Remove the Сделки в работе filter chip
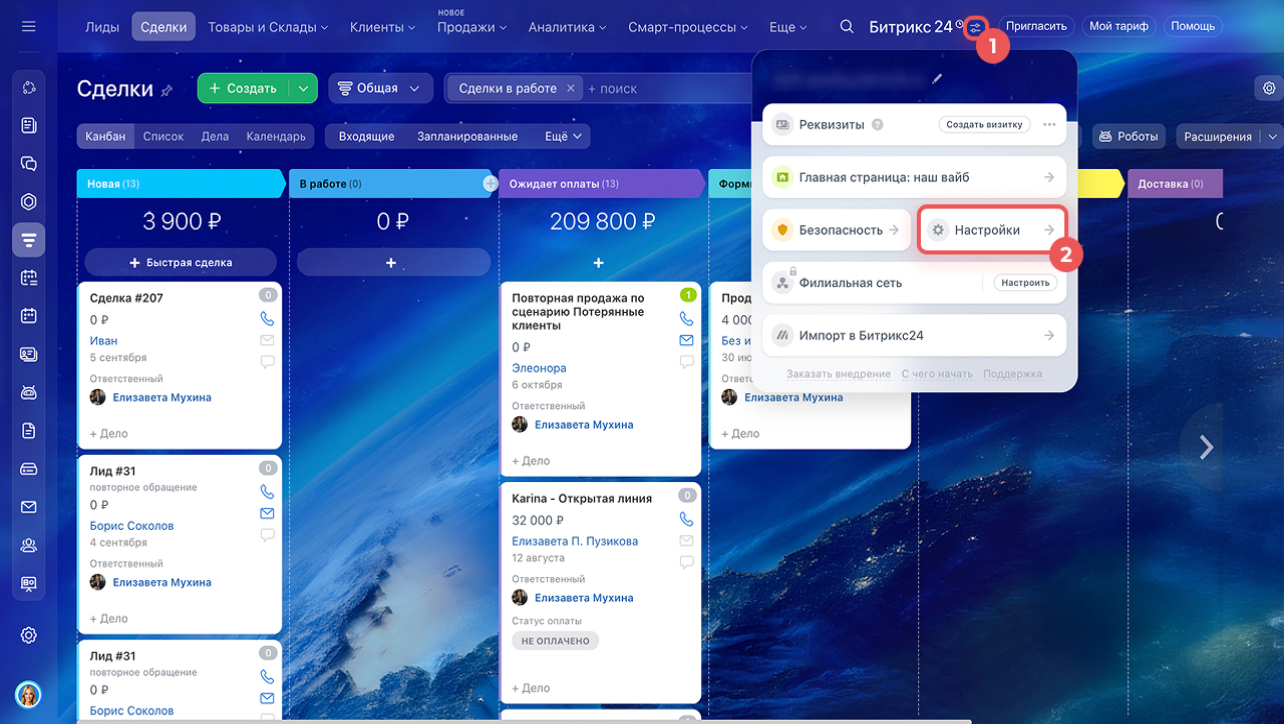This screenshot has height=724, width=1284. point(571,88)
